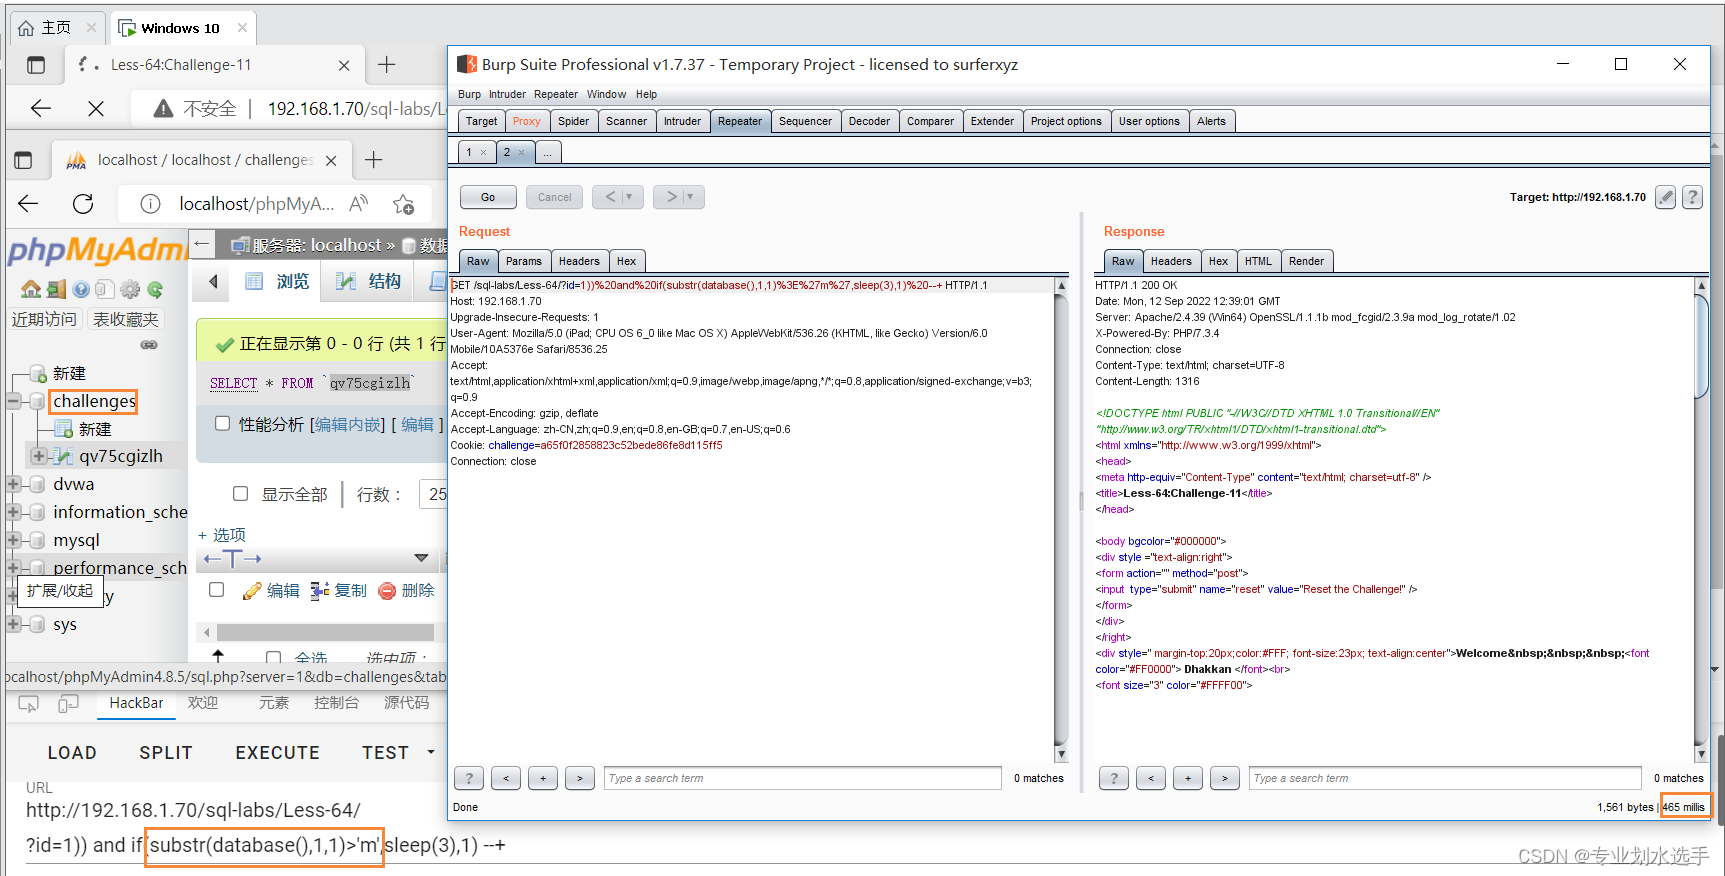Click Burp Repeater help question icon

(x=1692, y=197)
